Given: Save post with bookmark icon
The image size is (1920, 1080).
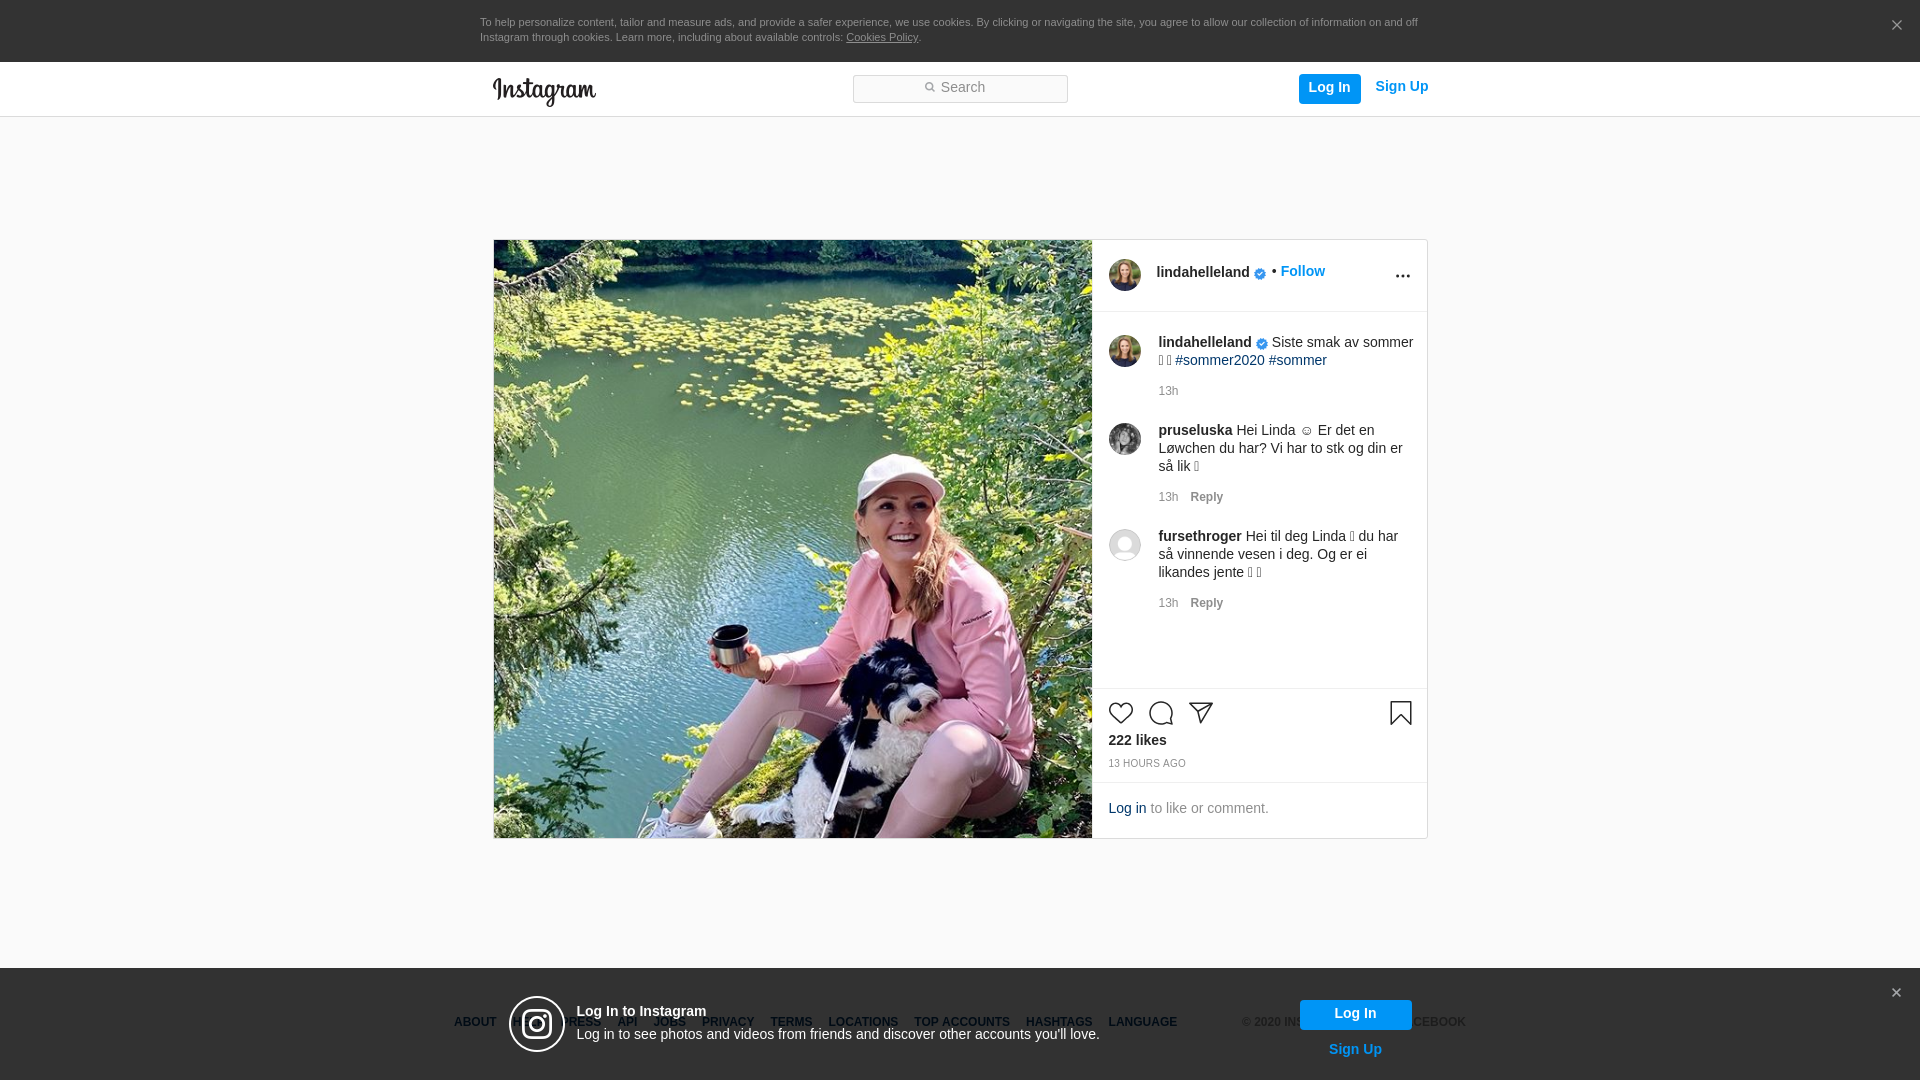Looking at the screenshot, I should (x=1400, y=713).
